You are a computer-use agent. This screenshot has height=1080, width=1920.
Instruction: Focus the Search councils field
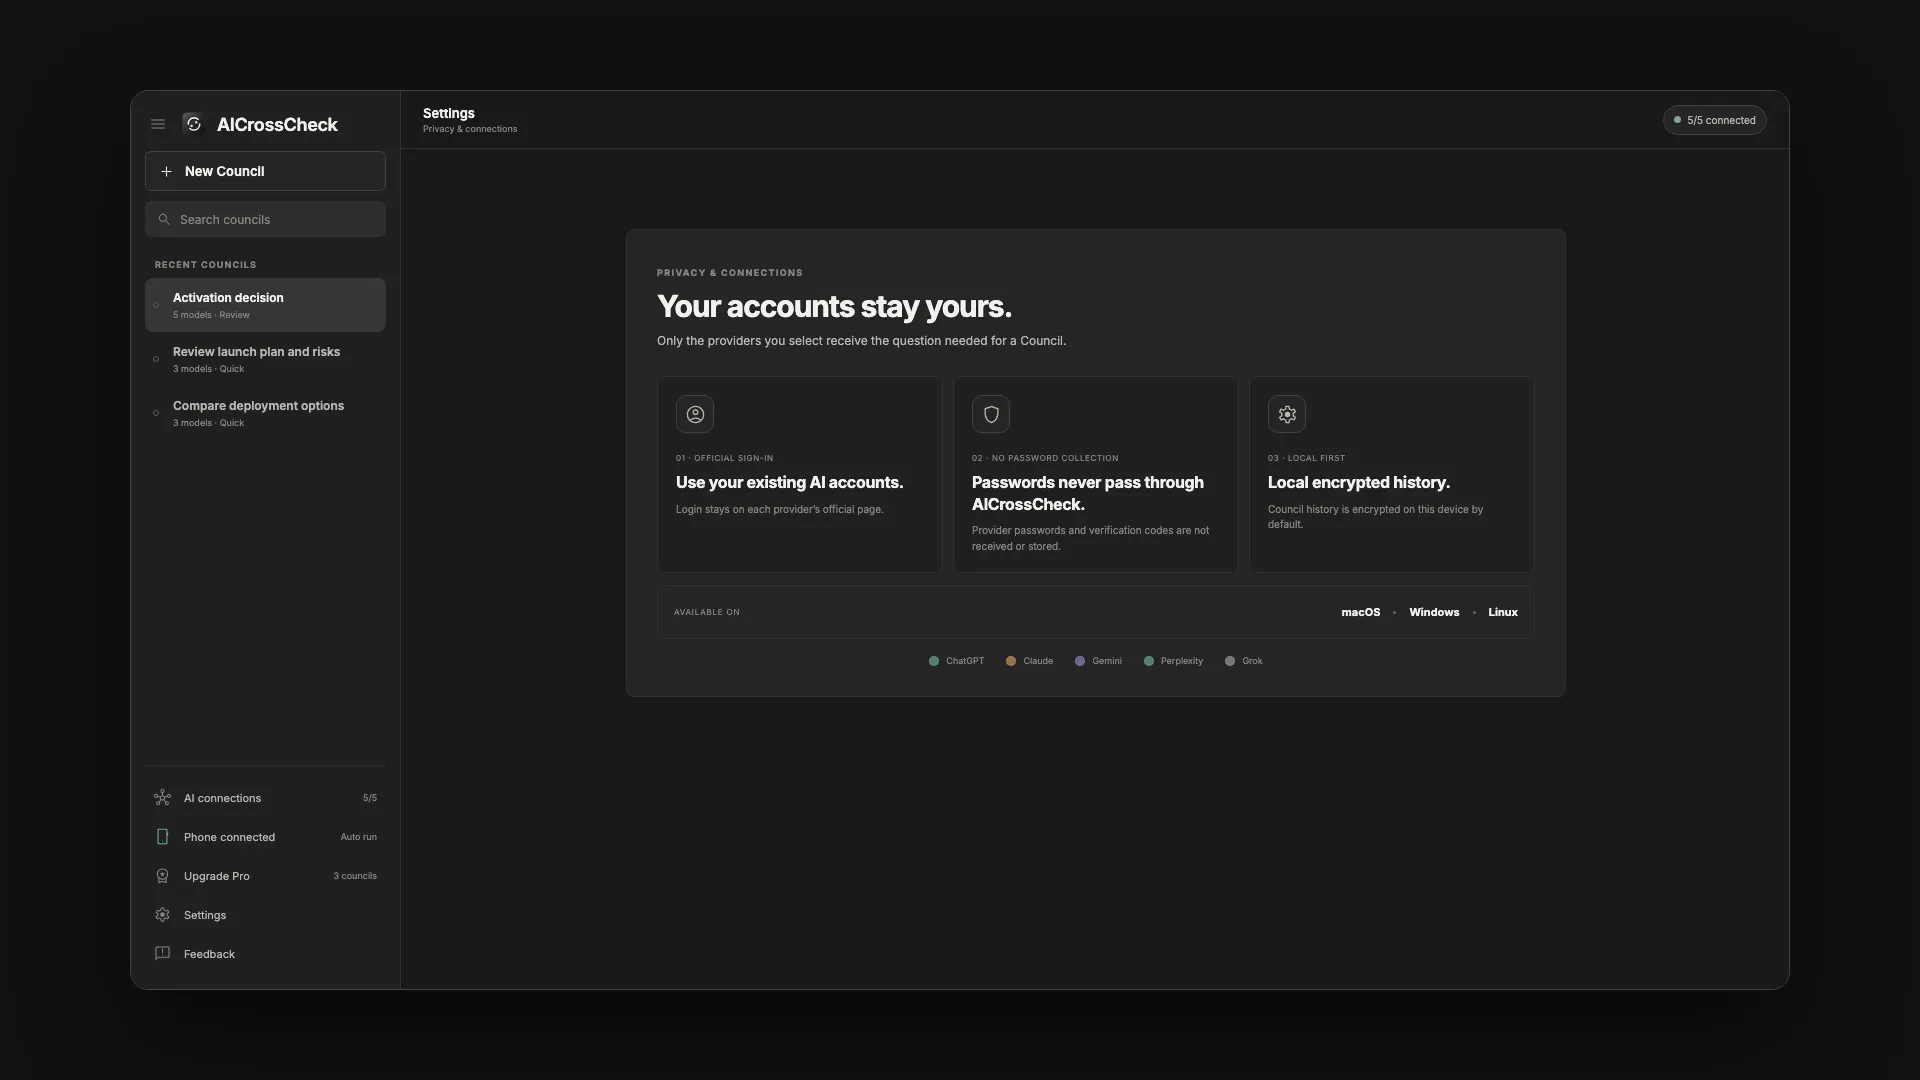(265, 219)
